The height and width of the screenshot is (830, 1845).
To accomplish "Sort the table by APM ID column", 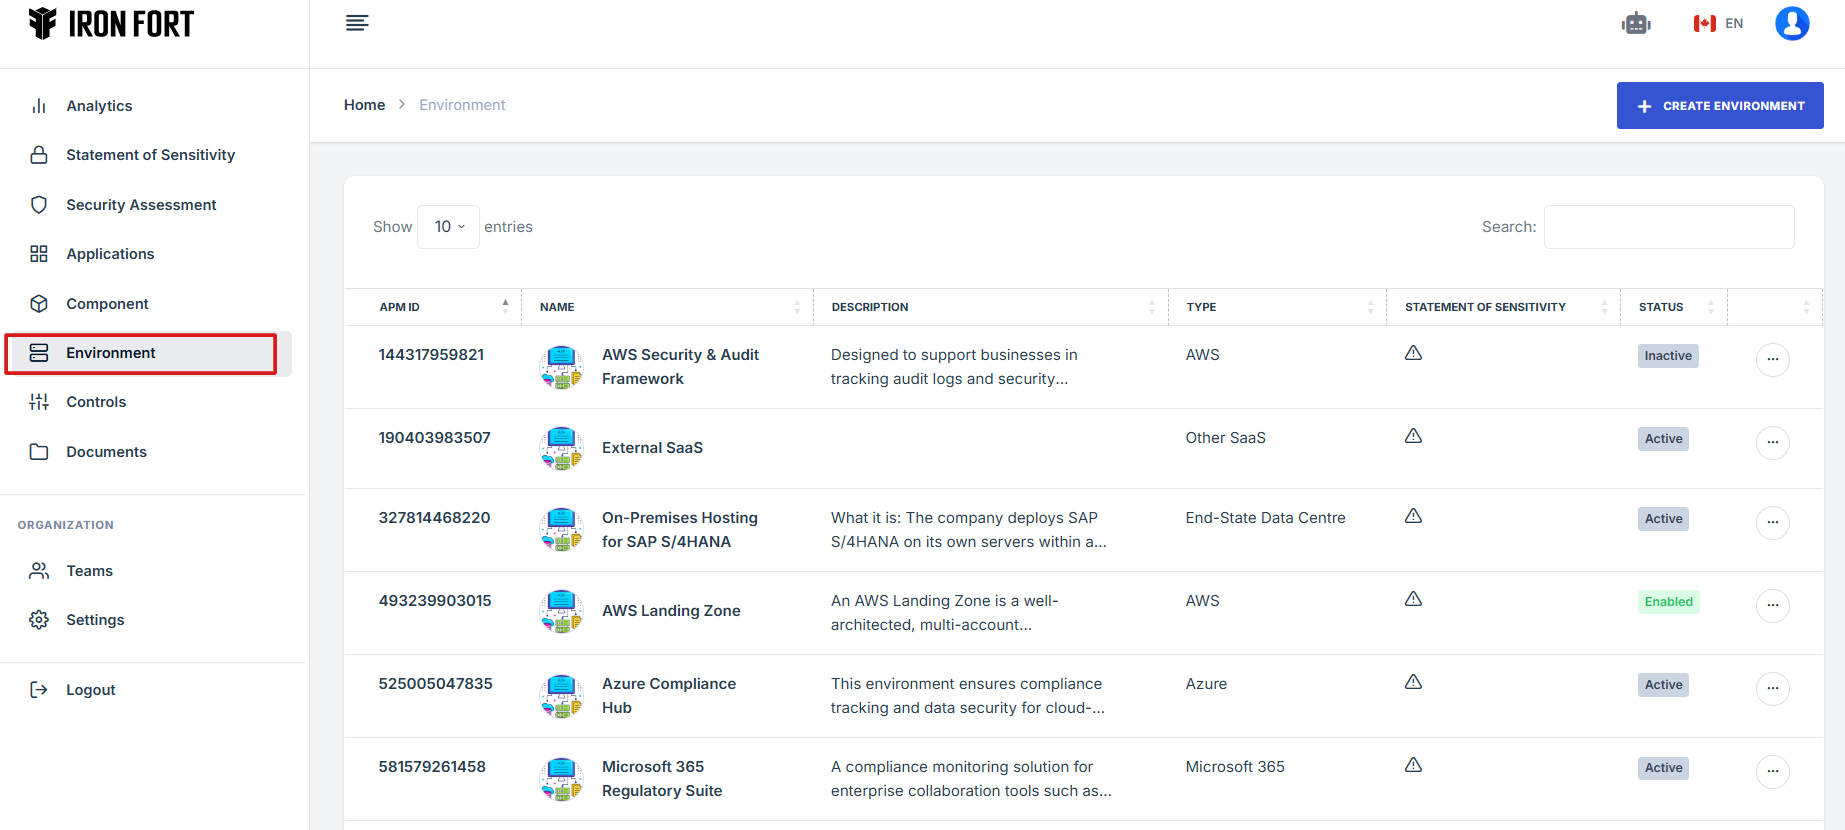I will coord(433,307).
